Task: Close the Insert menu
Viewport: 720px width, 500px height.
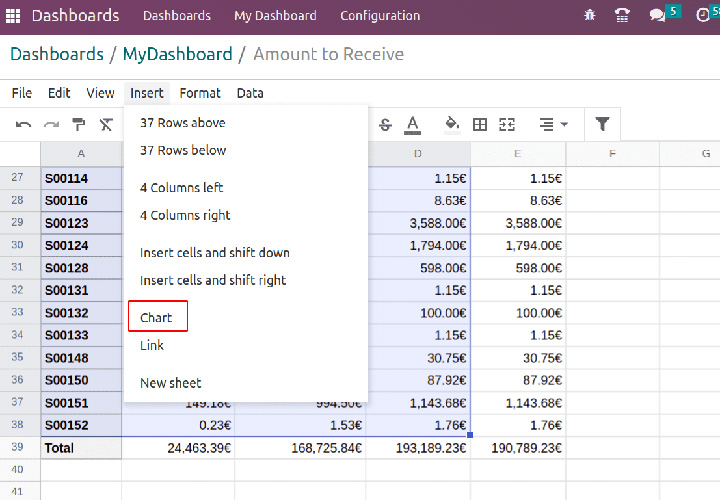Action: point(146,93)
